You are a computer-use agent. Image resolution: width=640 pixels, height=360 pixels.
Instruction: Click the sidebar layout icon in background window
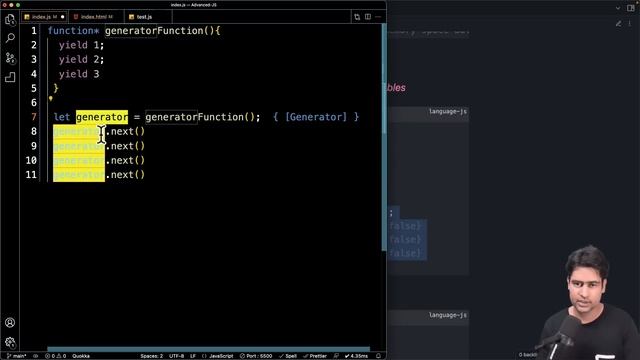[631, 8]
